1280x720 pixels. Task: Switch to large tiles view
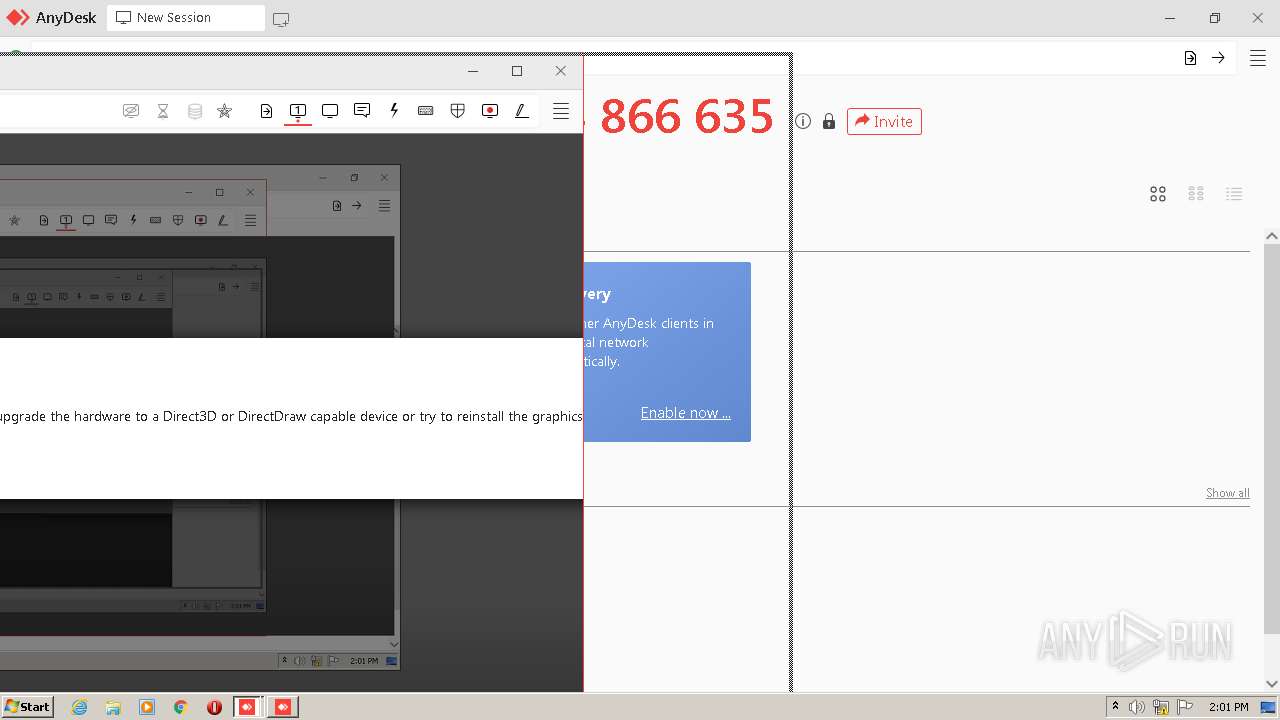[x=1158, y=194]
